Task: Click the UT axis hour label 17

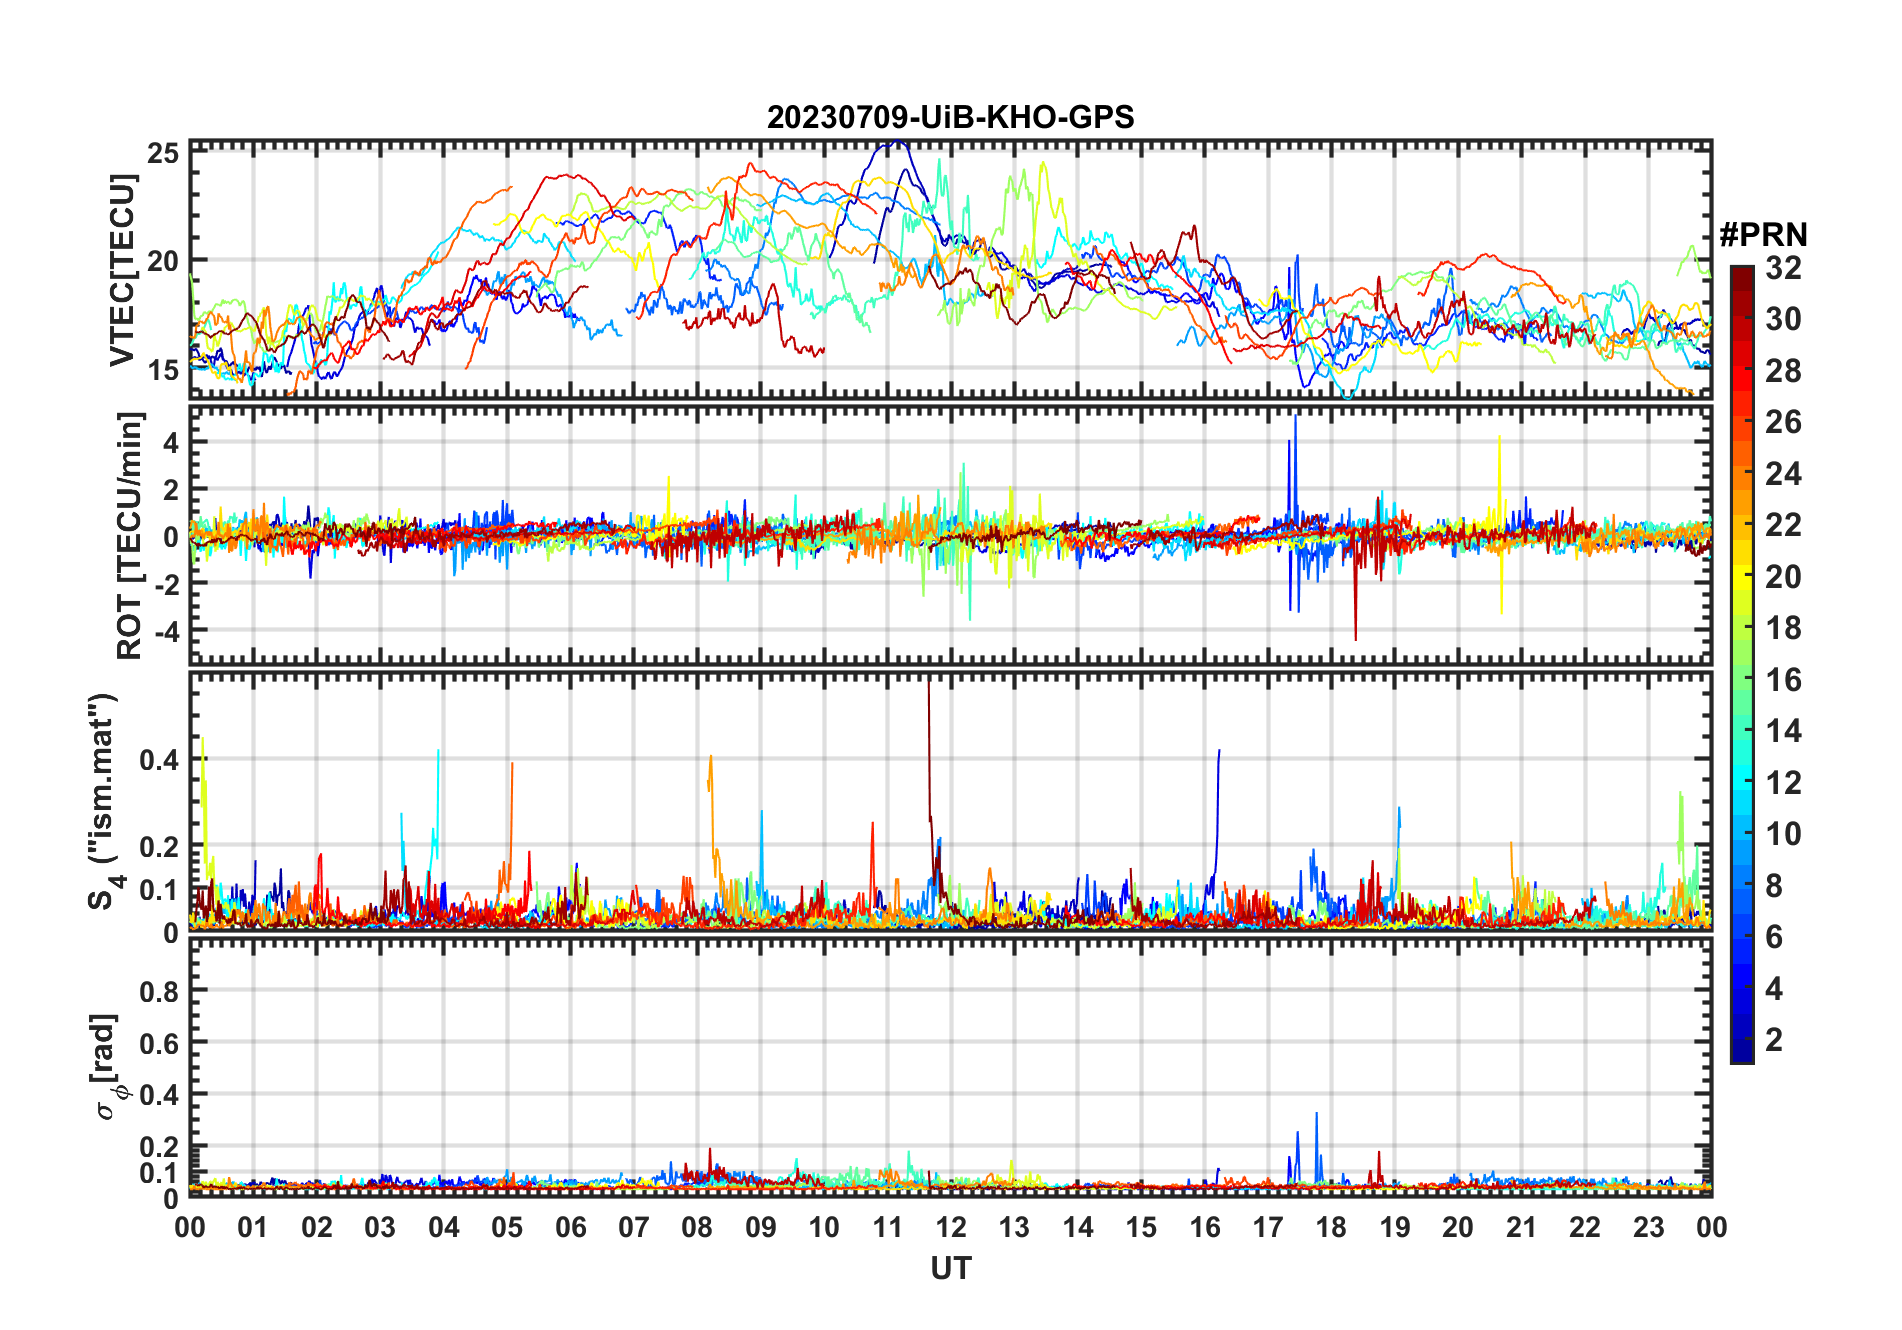Action: [1268, 1228]
